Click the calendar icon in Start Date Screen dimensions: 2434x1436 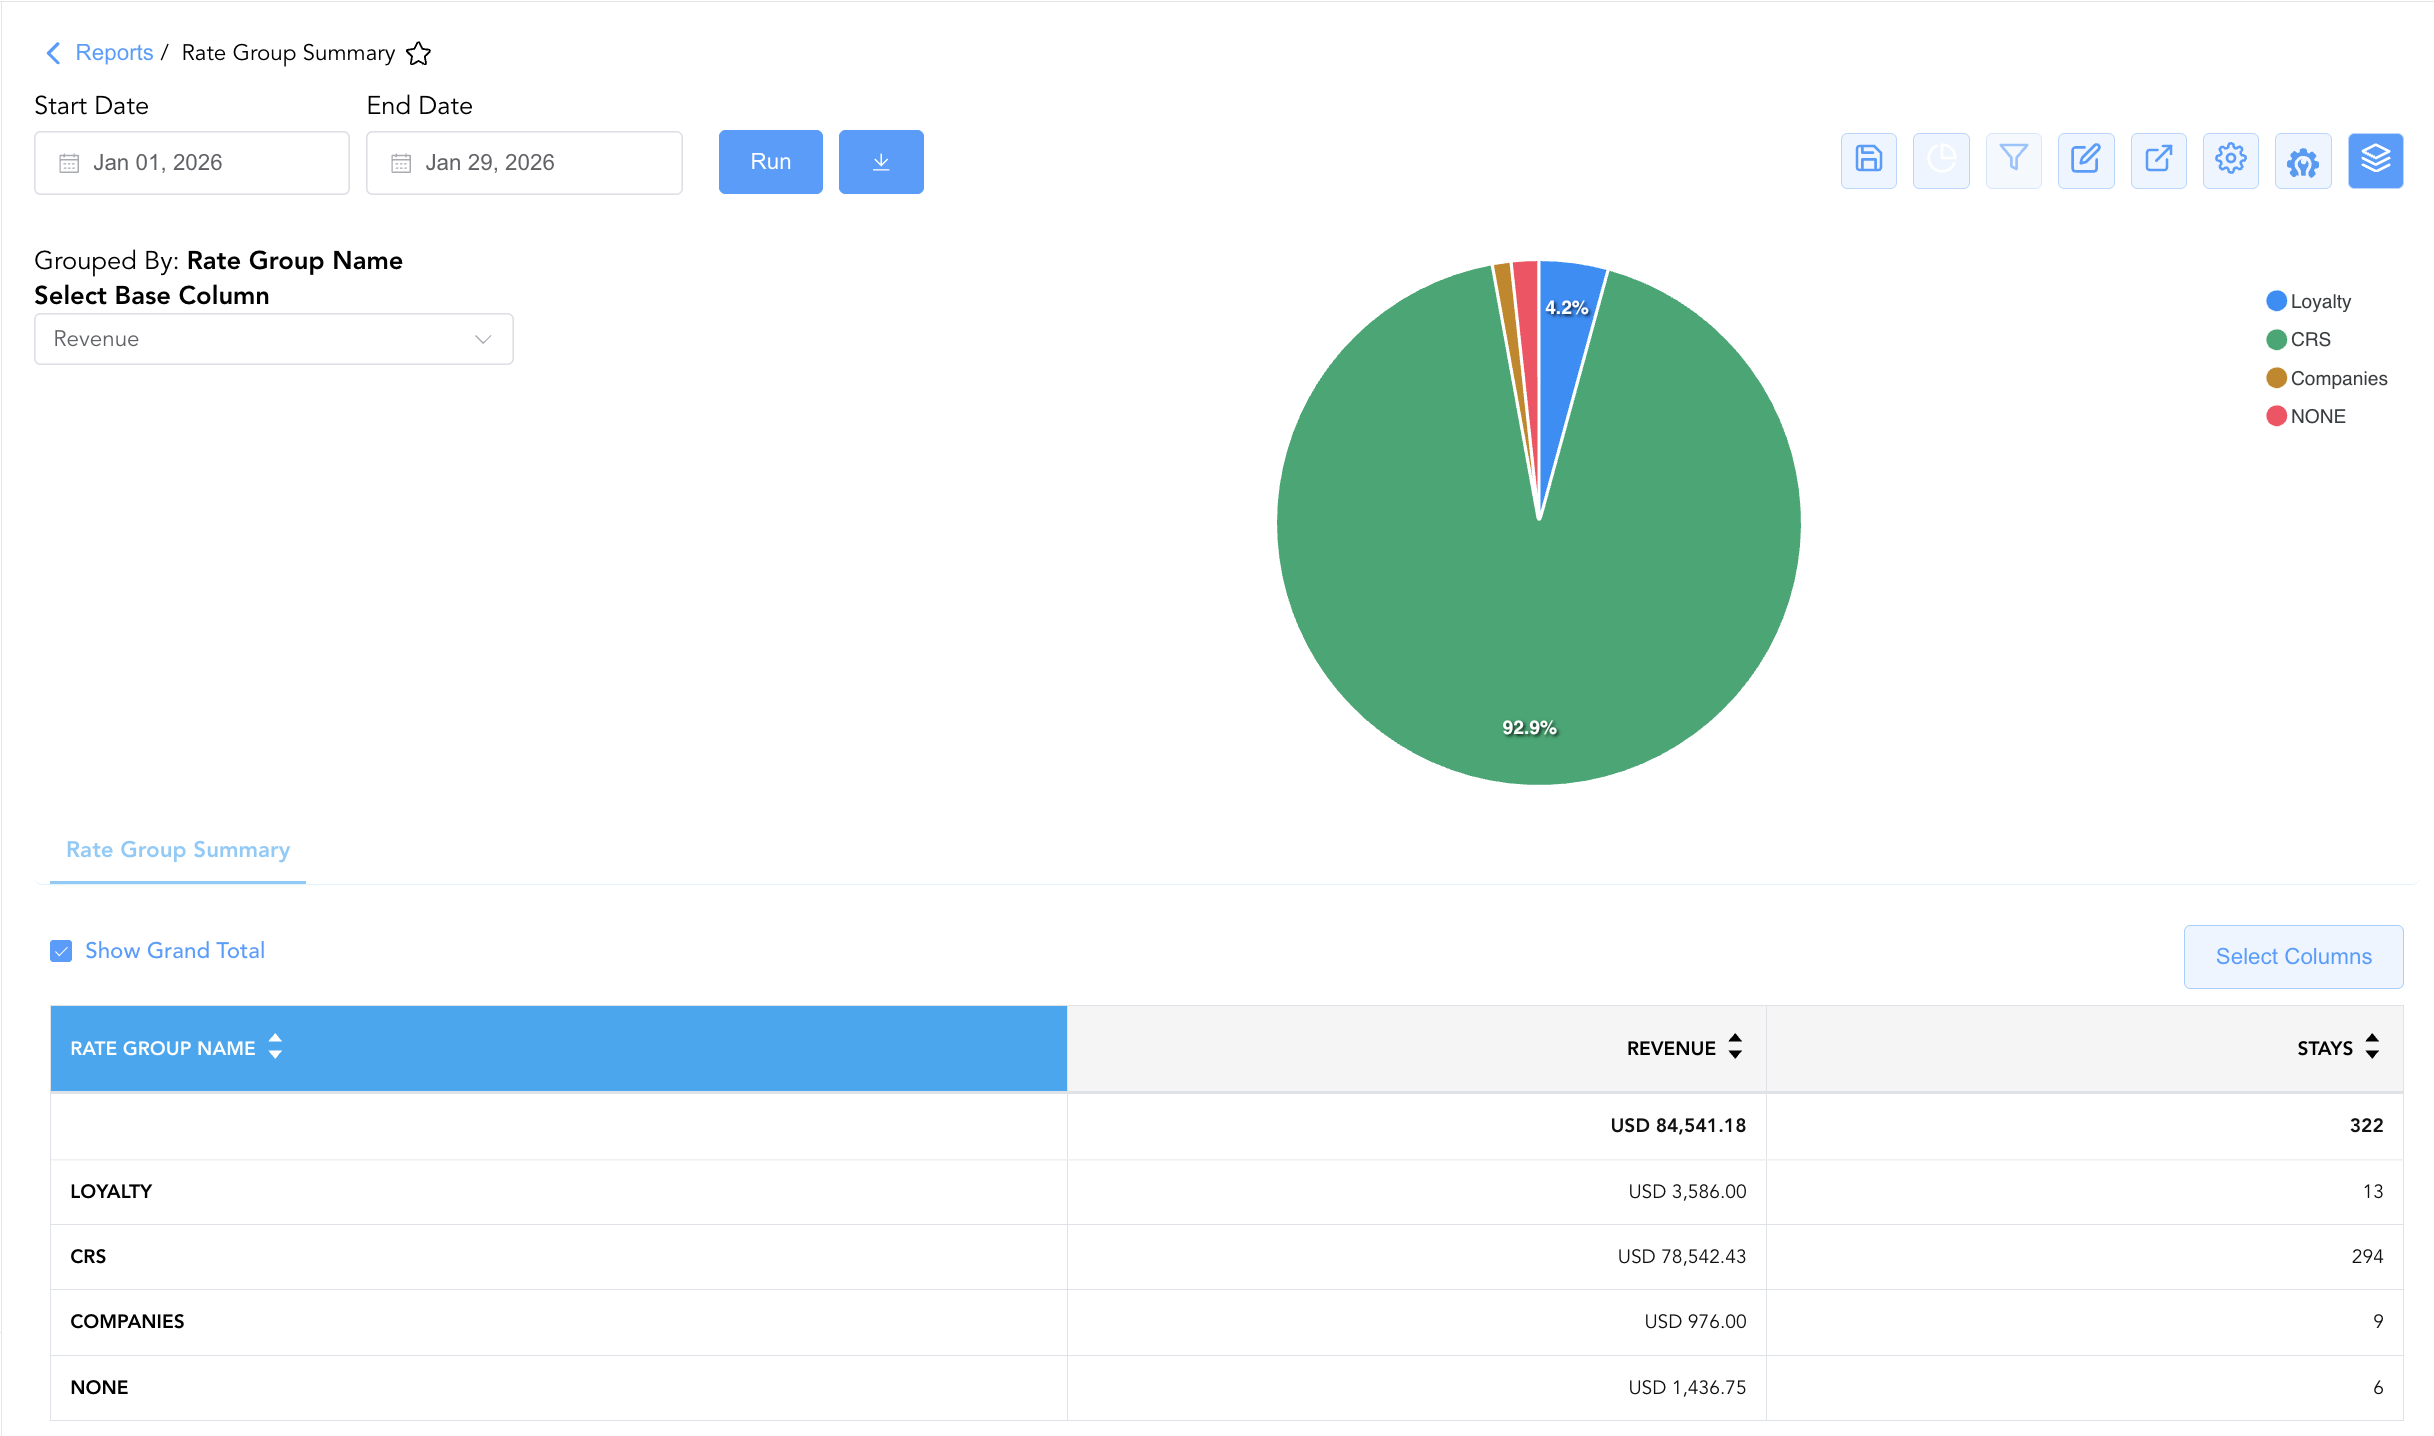(69, 163)
